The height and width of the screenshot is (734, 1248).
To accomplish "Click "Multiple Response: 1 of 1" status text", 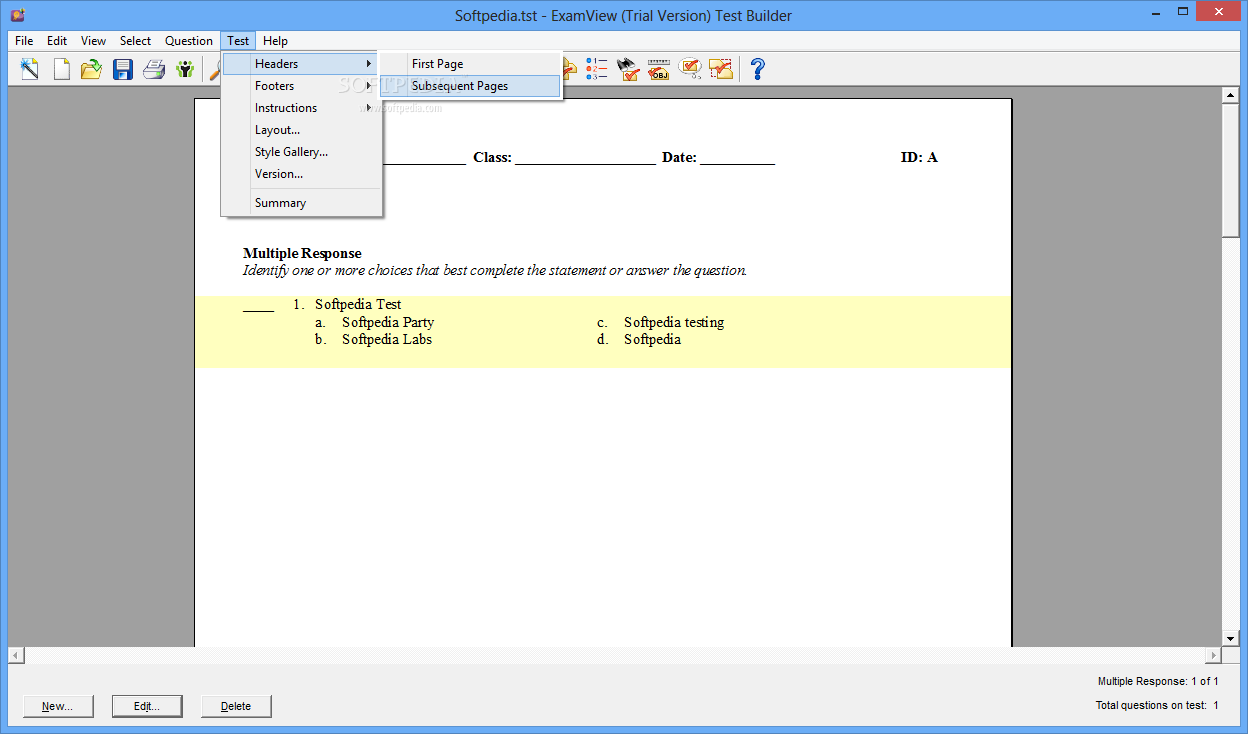I will (x=1158, y=681).
